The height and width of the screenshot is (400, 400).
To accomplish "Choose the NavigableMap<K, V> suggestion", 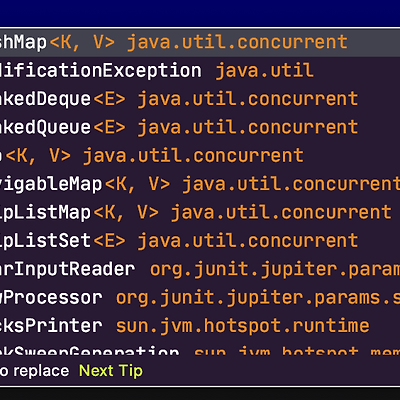I will pos(200,184).
